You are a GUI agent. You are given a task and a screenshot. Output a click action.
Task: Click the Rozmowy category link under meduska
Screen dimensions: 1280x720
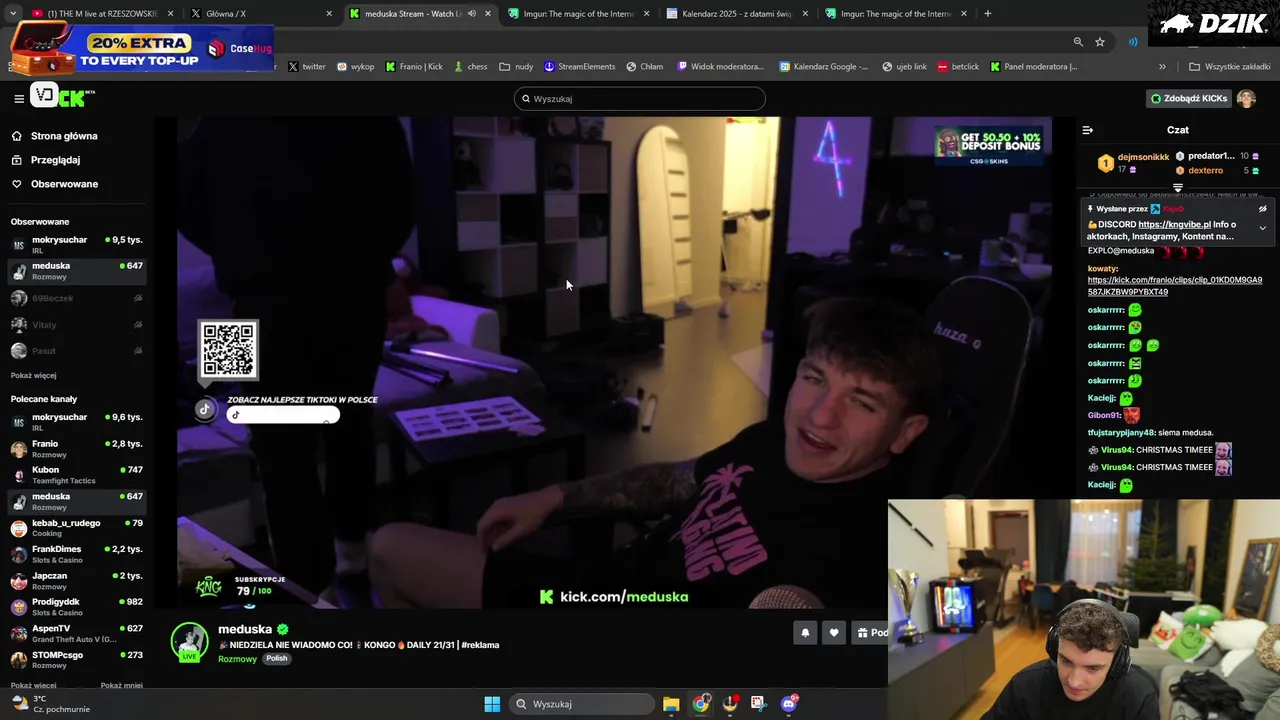[237, 659]
